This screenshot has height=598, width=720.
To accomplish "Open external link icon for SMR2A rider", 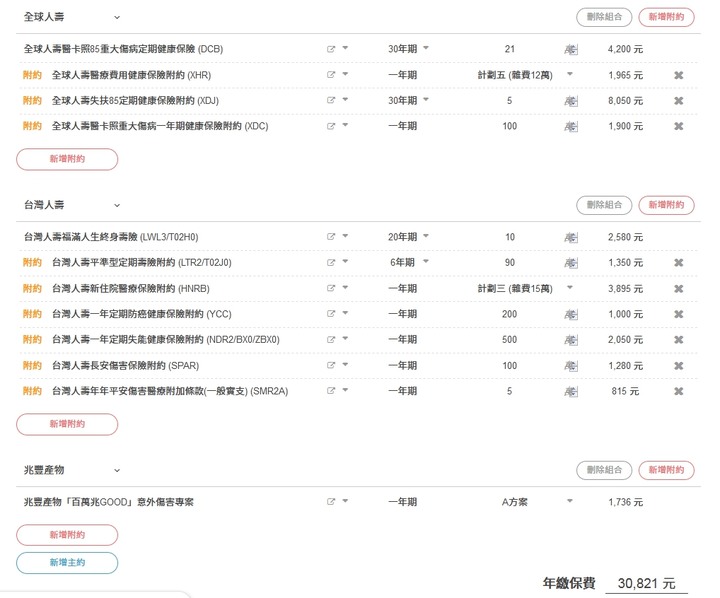I will pos(331,391).
